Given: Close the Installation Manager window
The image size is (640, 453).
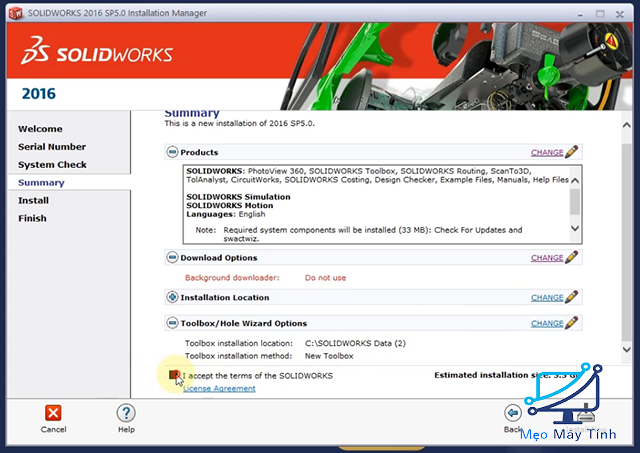Looking at the screenshot, I should click(620, 14).
